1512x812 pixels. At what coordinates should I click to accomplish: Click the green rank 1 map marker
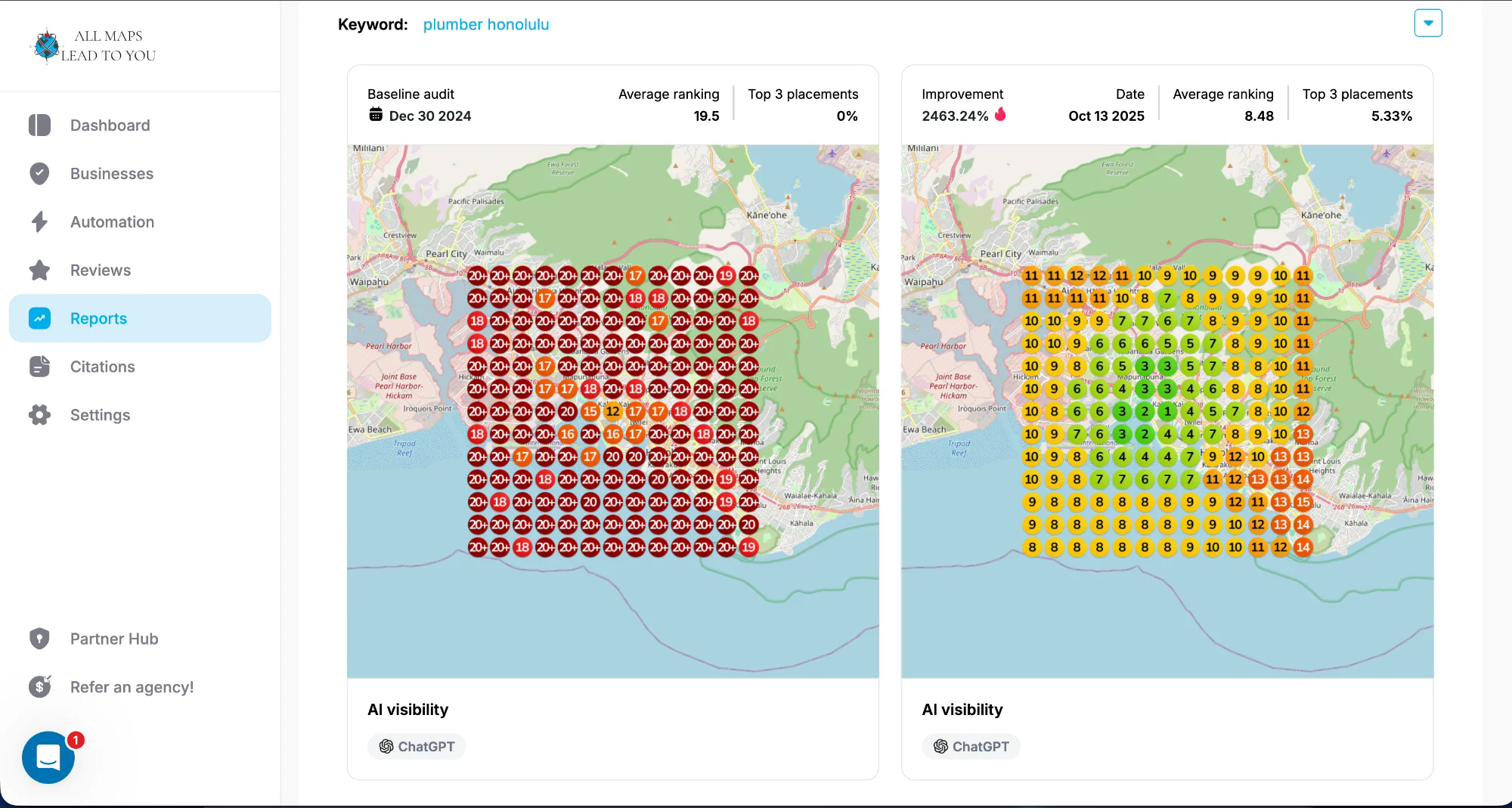click(x=1167, y=412)
